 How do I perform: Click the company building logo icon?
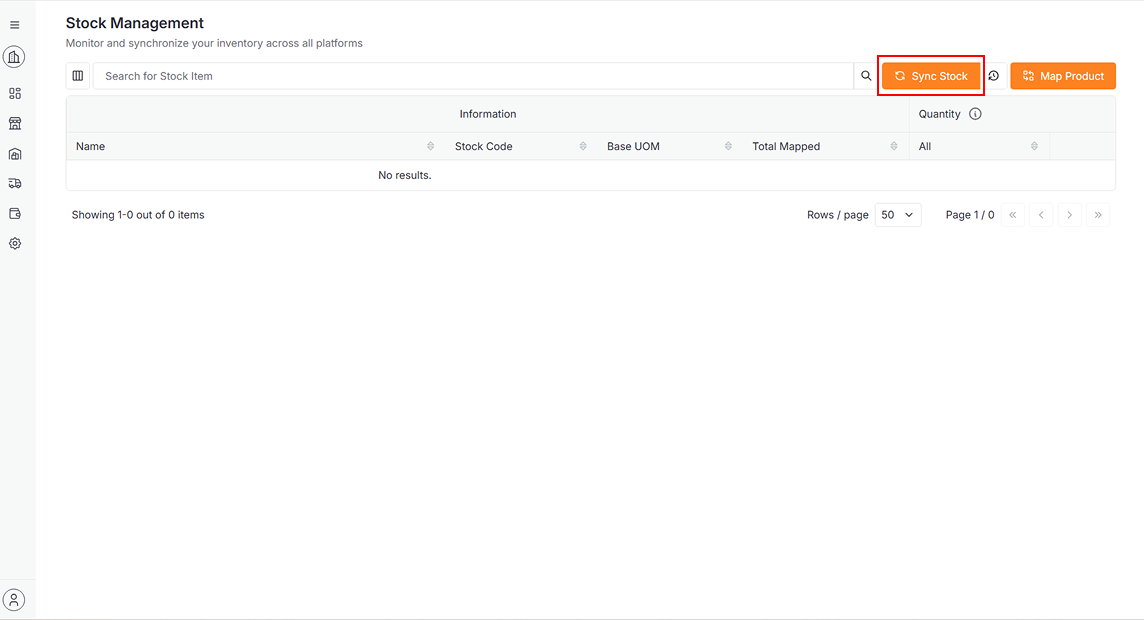point(14,57)
